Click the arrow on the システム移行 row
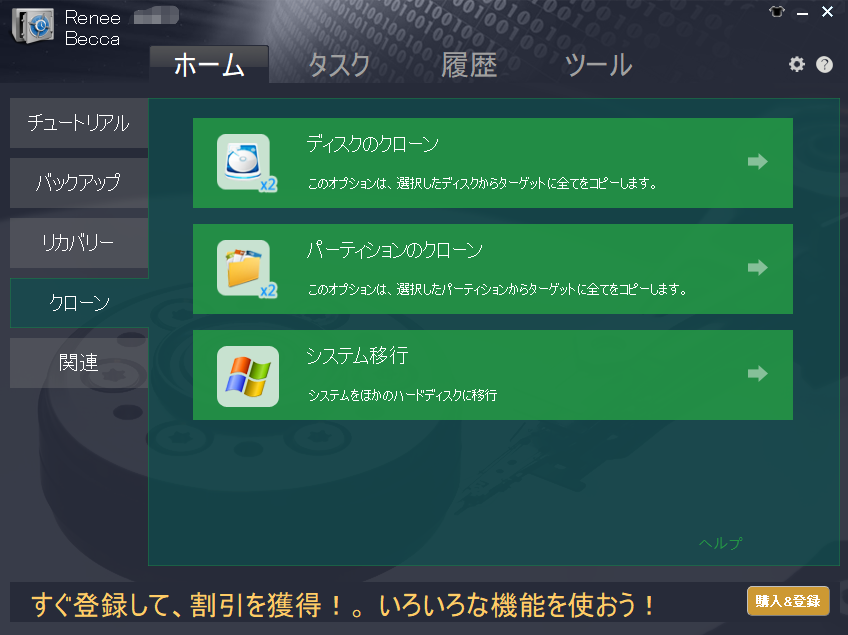Screen dimensions: 848x635 [758, 374]
